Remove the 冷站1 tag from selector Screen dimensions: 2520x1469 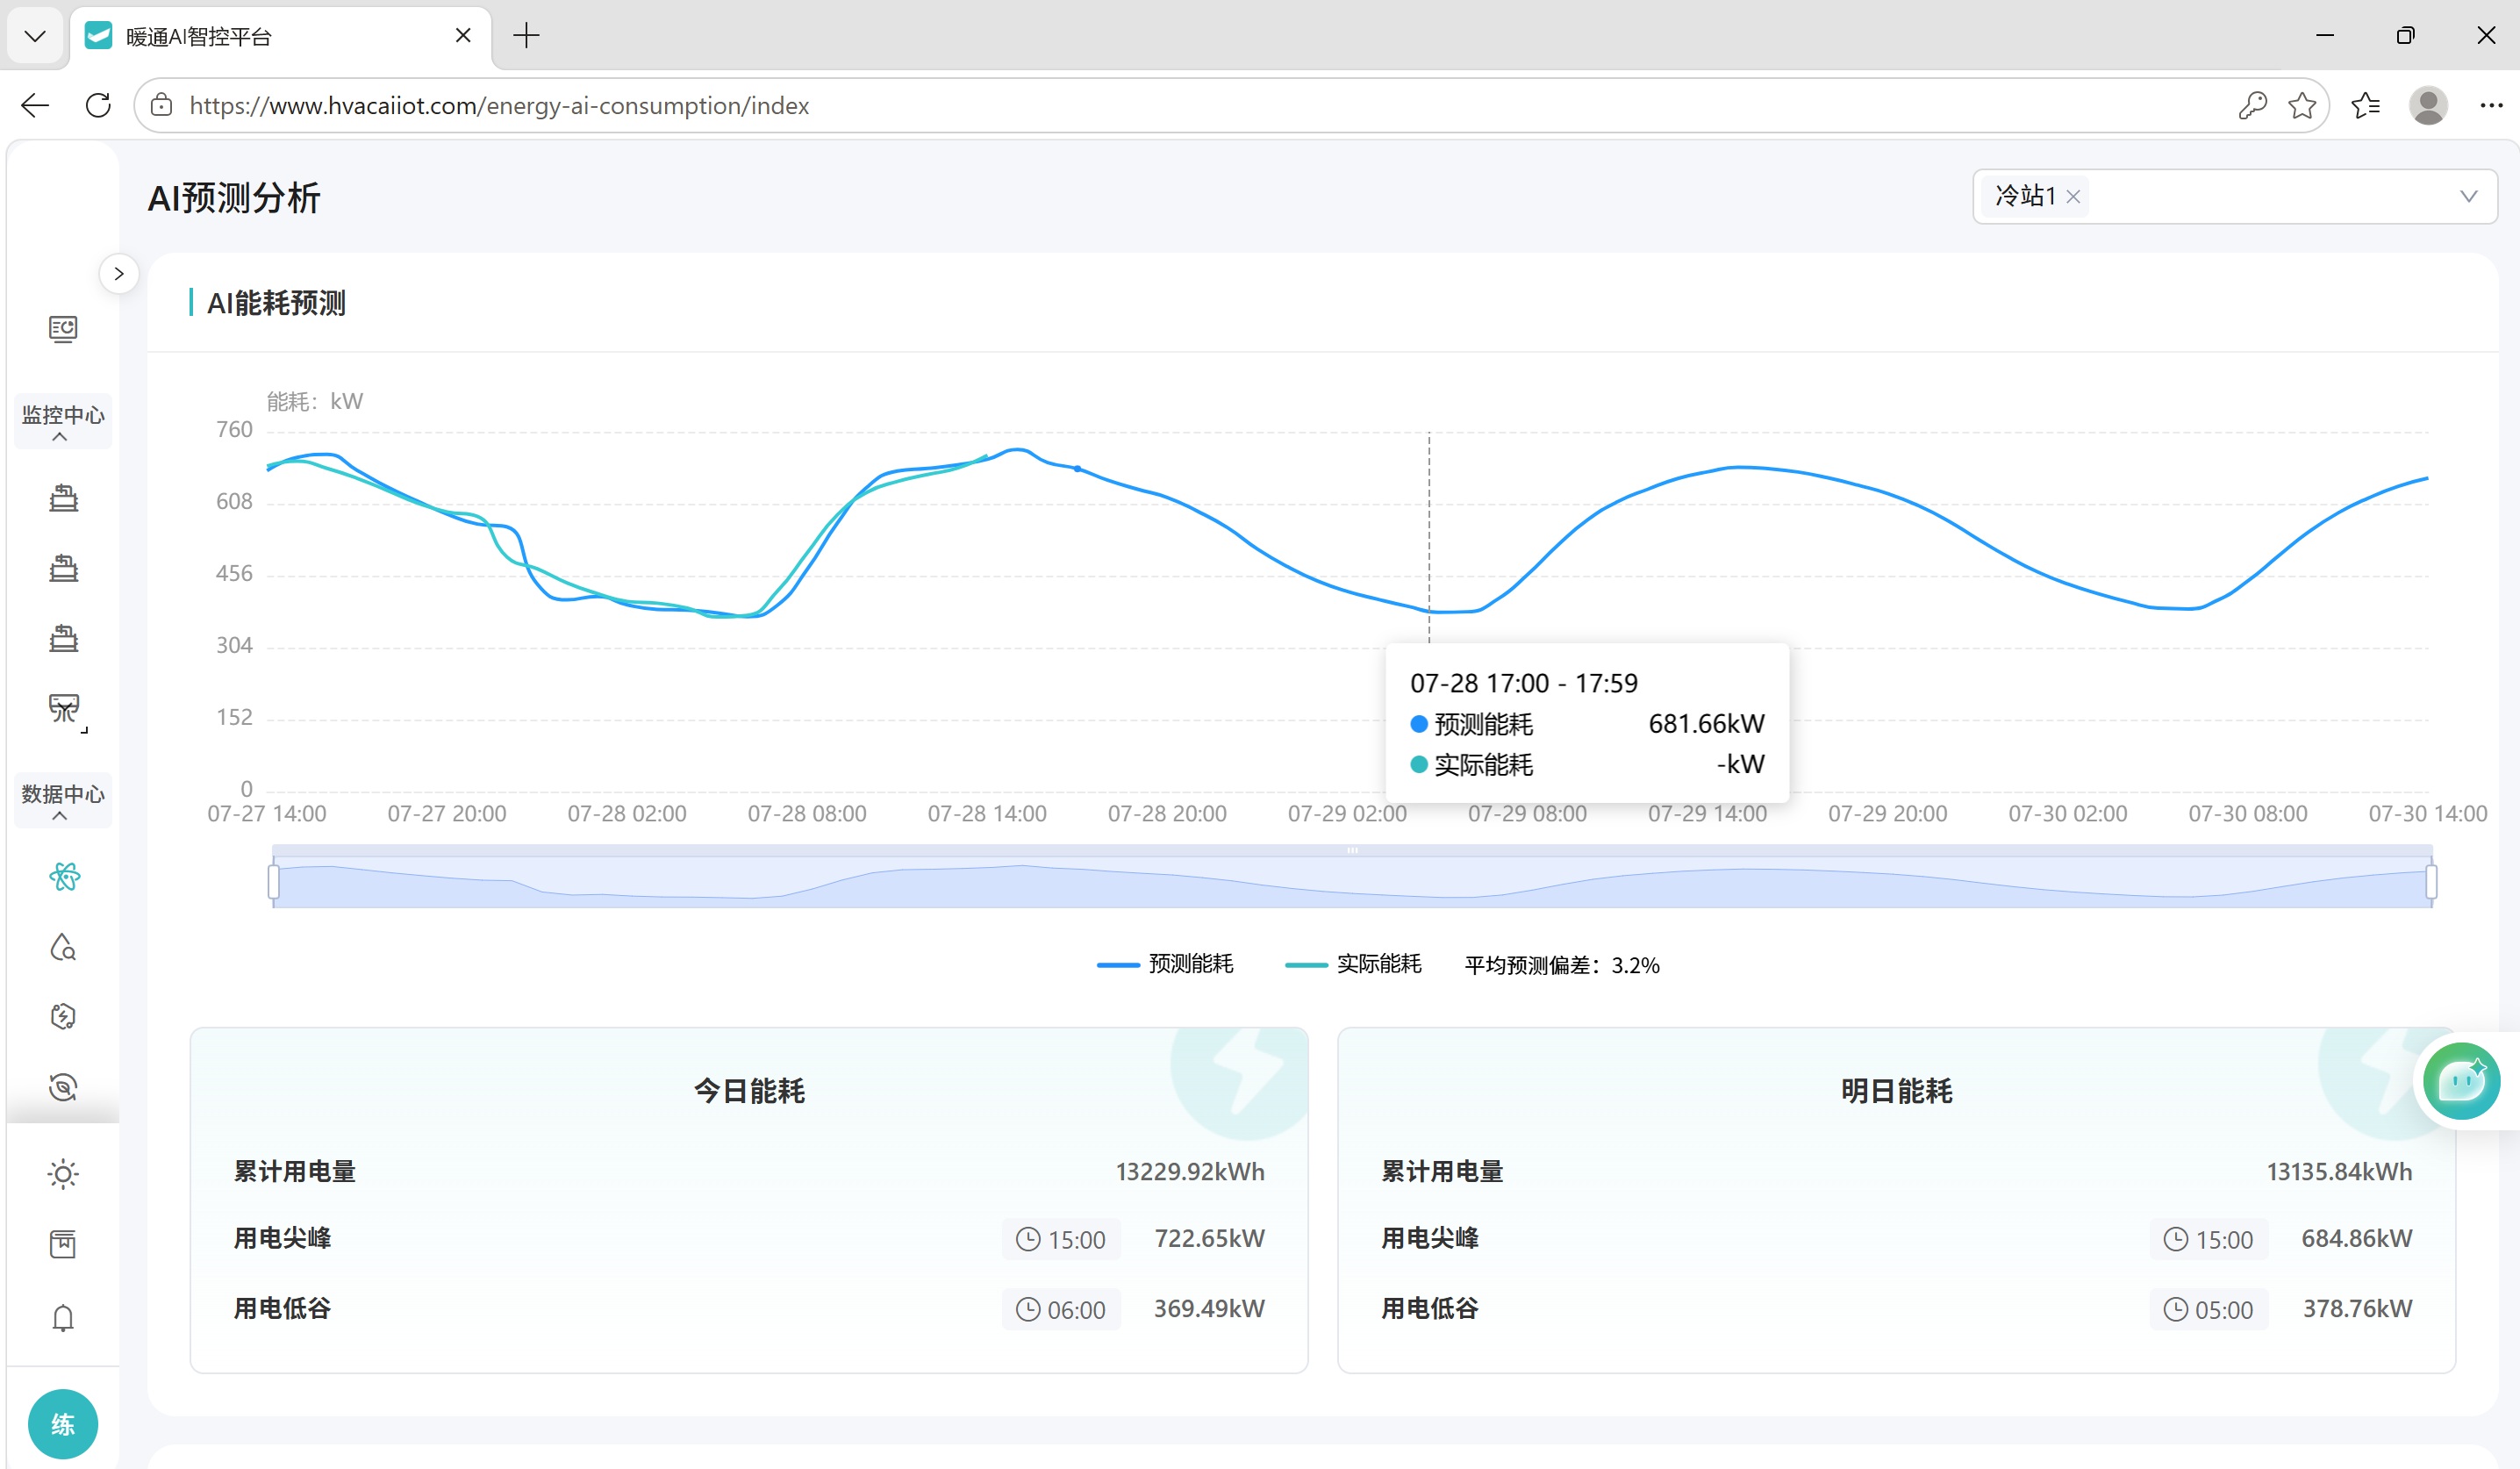tap(2073, 197)
